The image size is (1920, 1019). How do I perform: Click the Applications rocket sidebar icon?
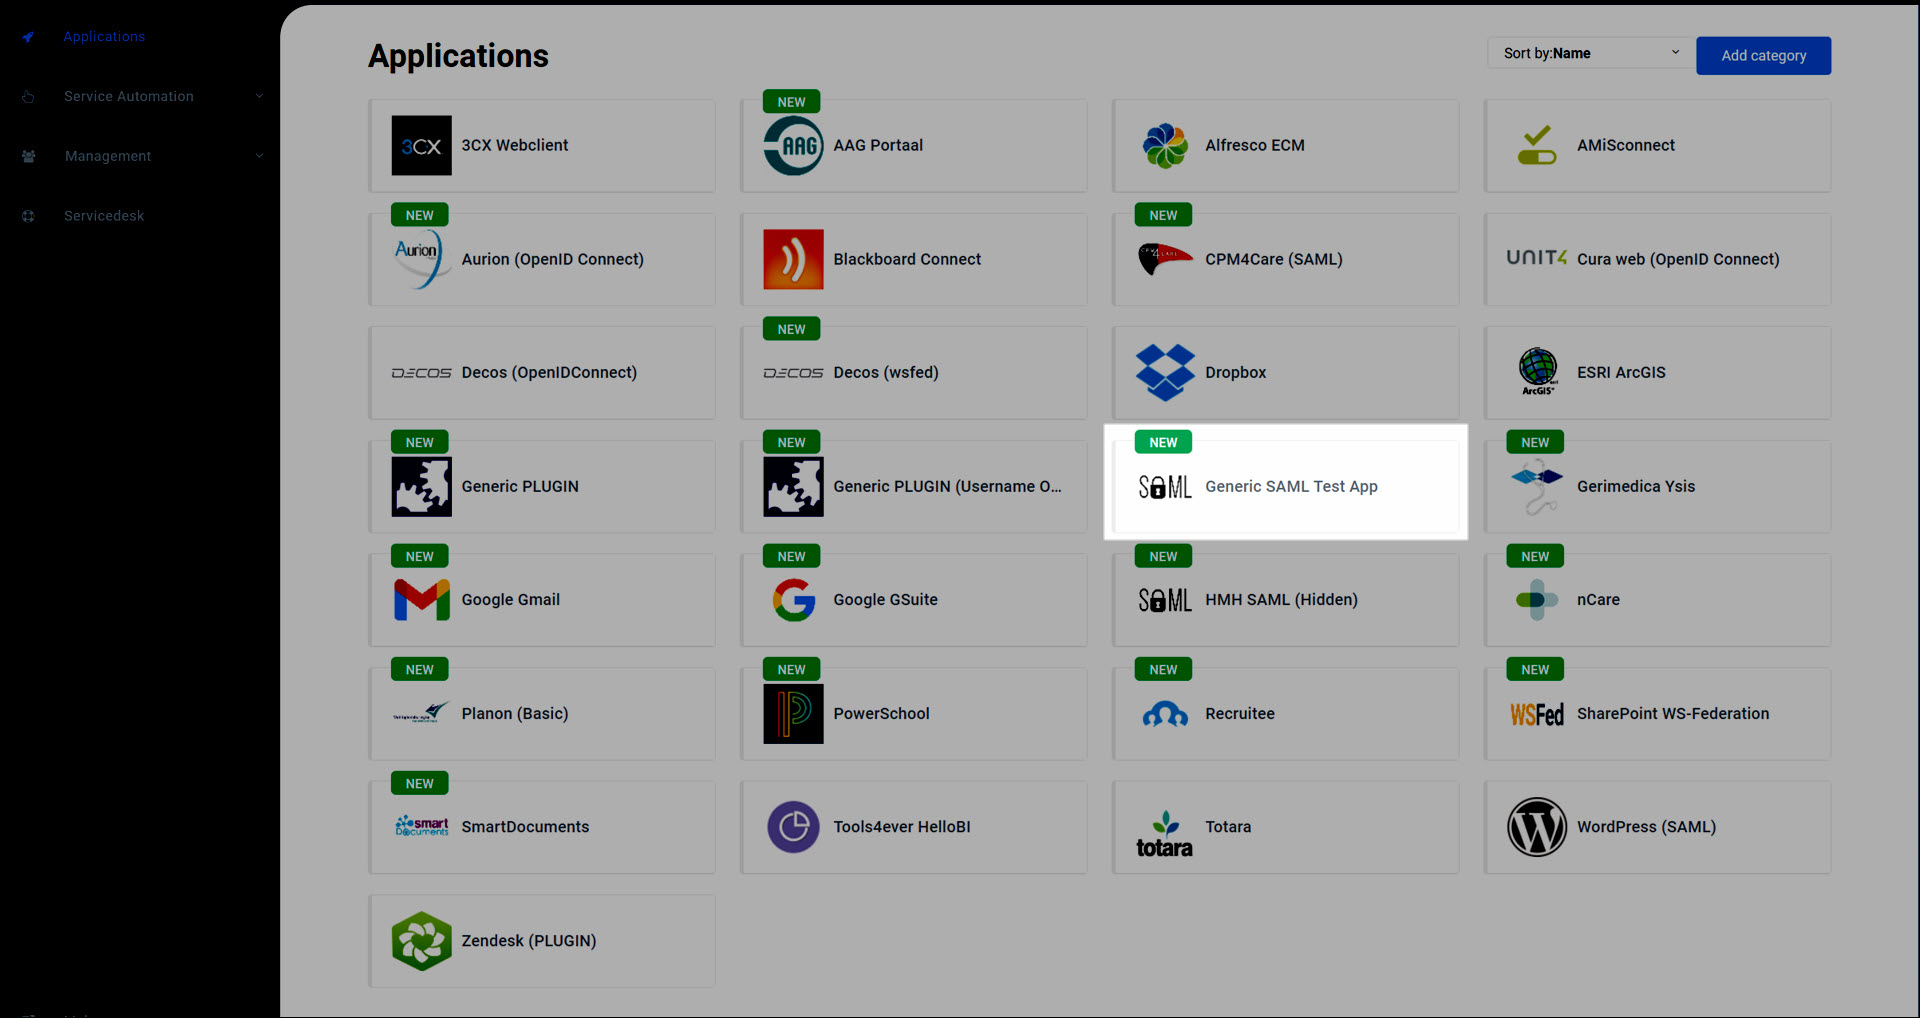[x=28, y=37]
